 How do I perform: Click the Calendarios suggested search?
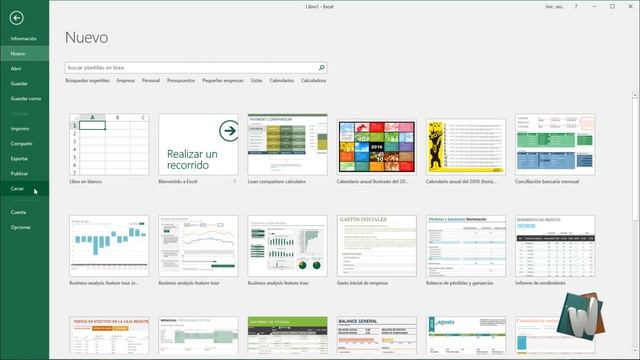coord(281,80)
